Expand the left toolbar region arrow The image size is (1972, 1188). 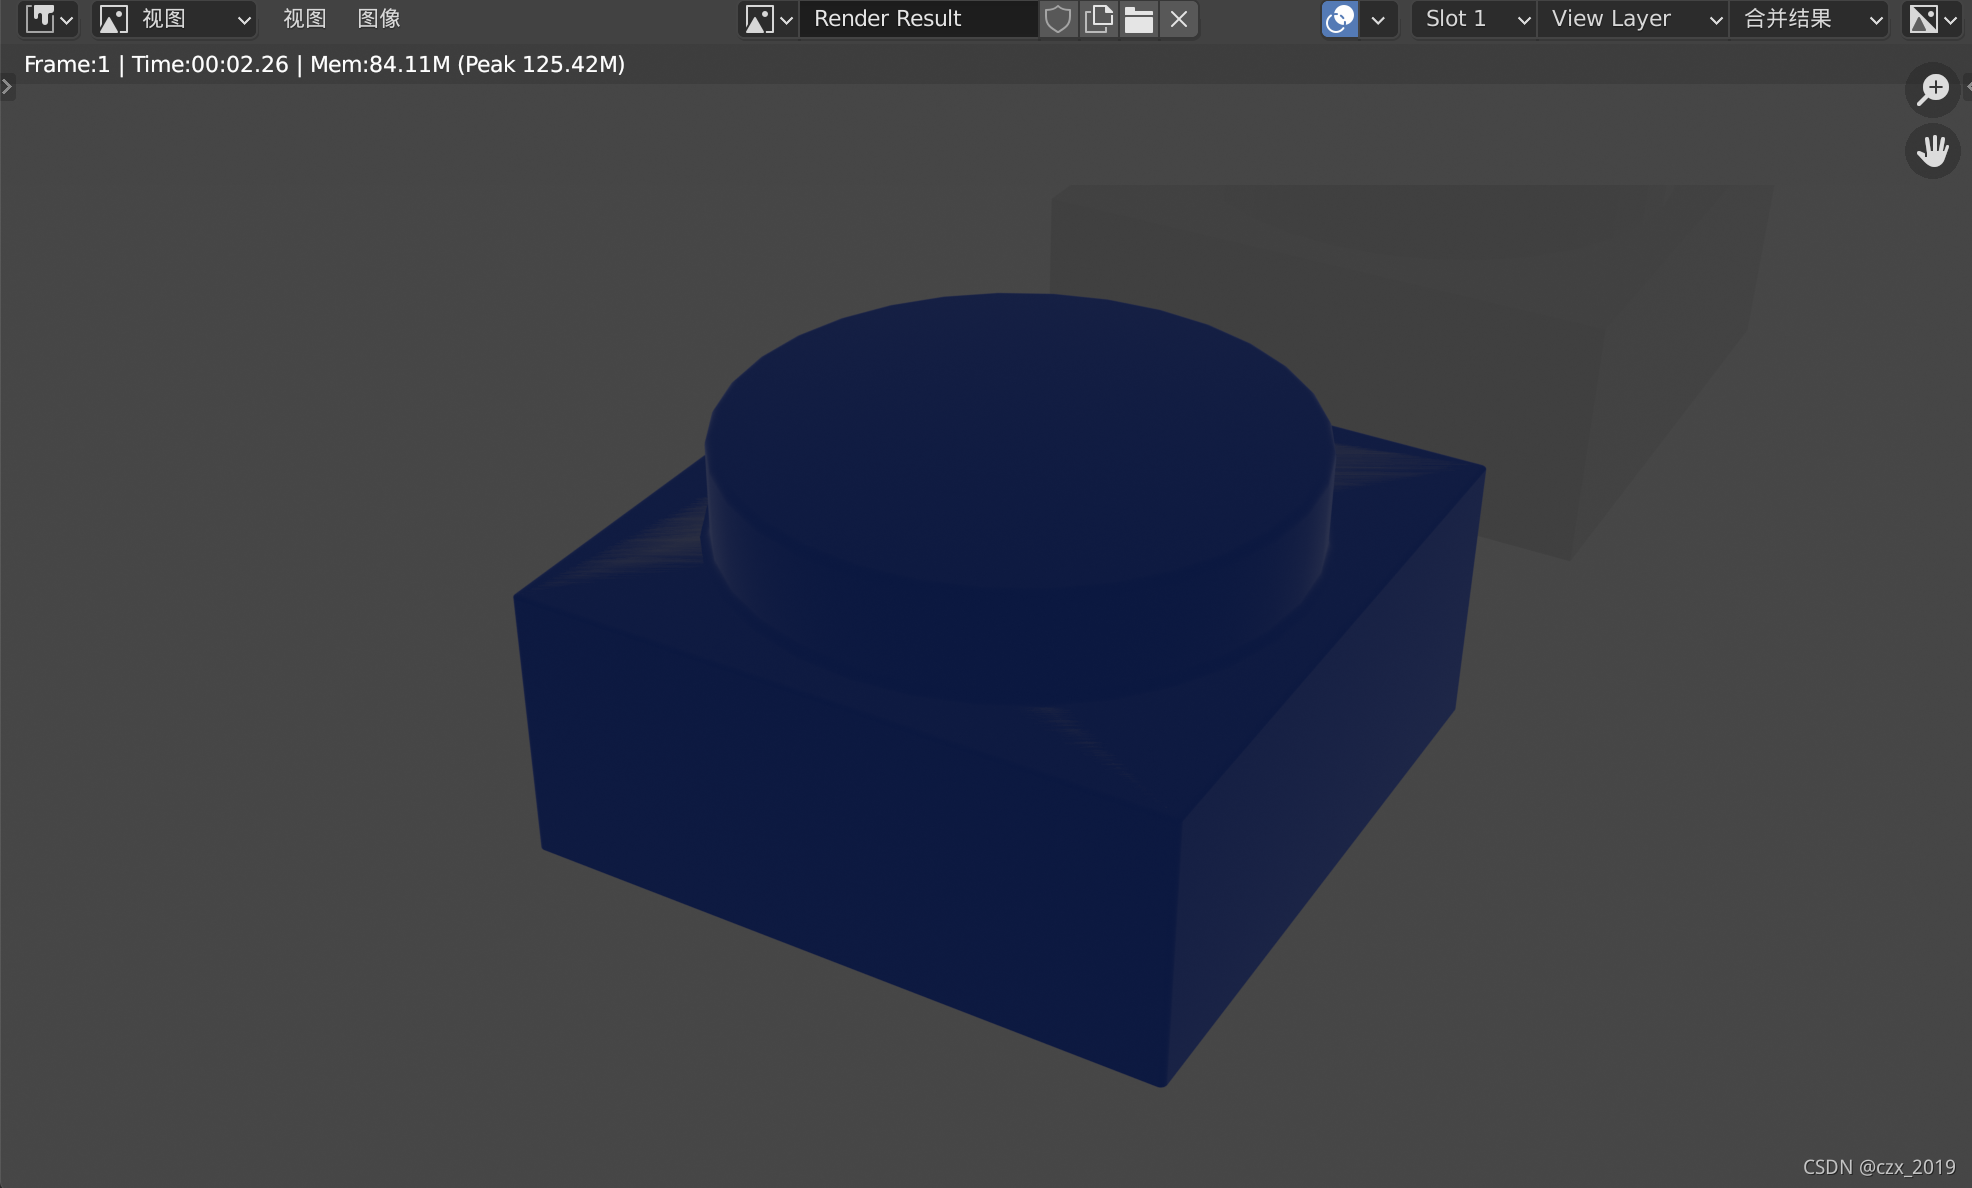coord(7,87)
